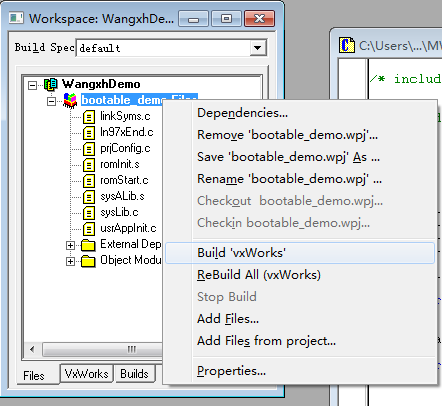Click the C source file icon in editor title
Screen dimensions: 442x406
347,45
